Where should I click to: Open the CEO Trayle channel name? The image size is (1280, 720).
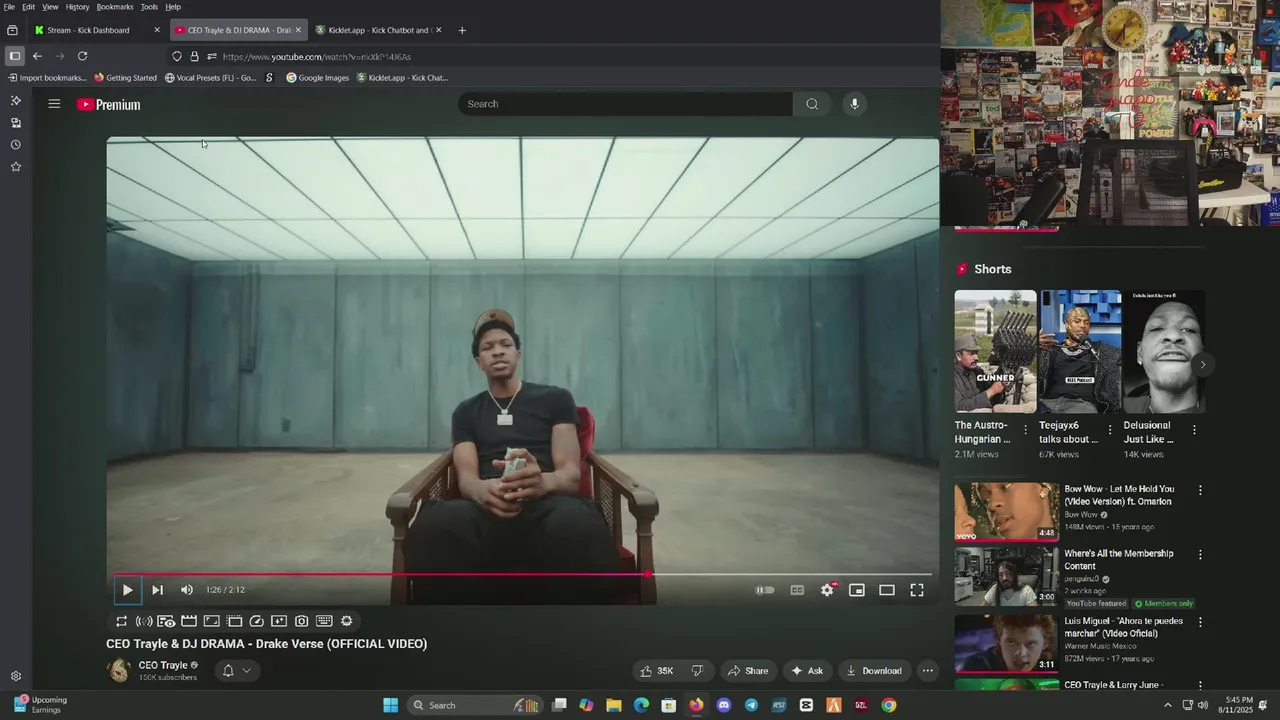(162, 665)
